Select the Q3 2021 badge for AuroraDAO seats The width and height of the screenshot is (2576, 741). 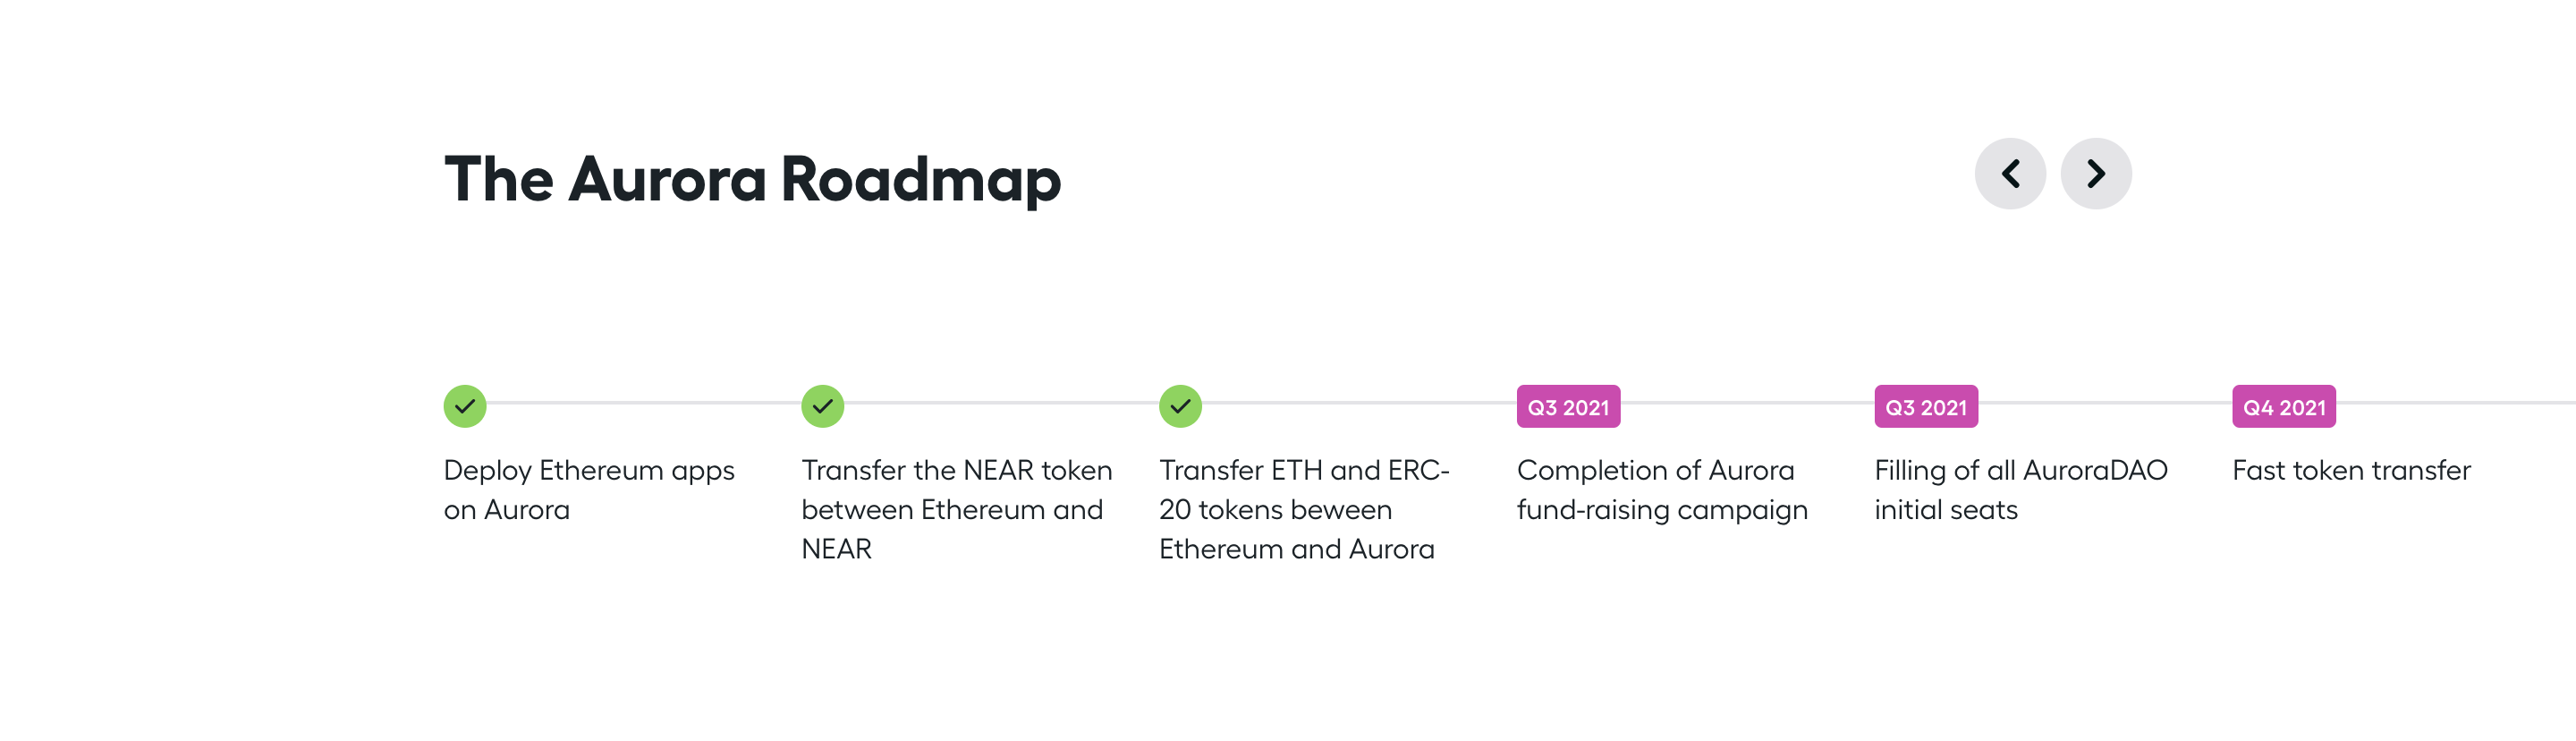click(1925, 407)
